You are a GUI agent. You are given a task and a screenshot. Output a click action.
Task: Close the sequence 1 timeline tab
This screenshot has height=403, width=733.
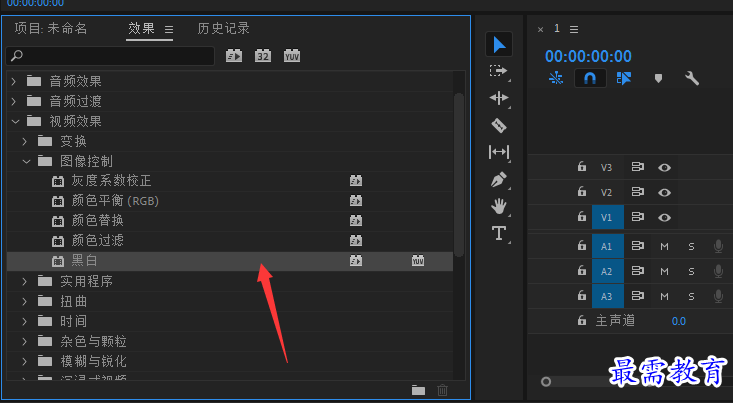[540, 29]
